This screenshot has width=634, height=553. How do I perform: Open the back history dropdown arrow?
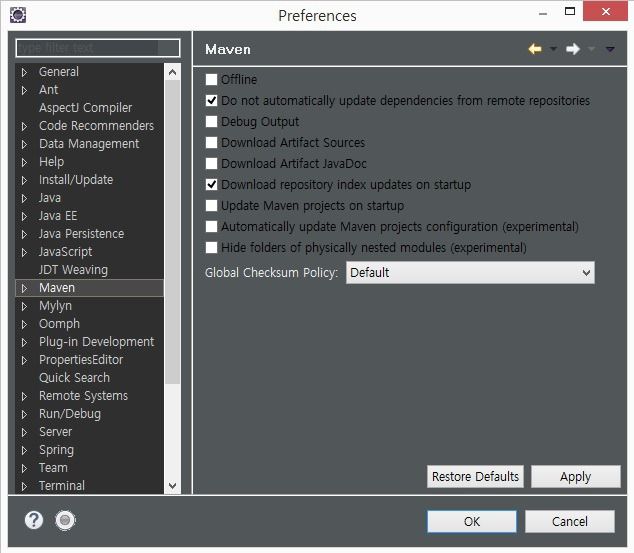pyautogui.click(x=553, y=49)
